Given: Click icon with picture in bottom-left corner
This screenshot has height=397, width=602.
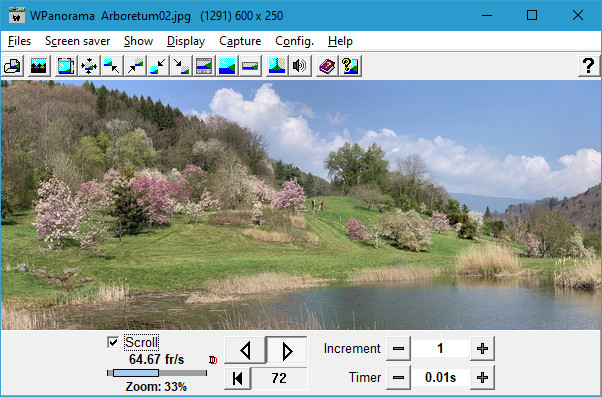Looking at the screenshot, I should [158, 66].
